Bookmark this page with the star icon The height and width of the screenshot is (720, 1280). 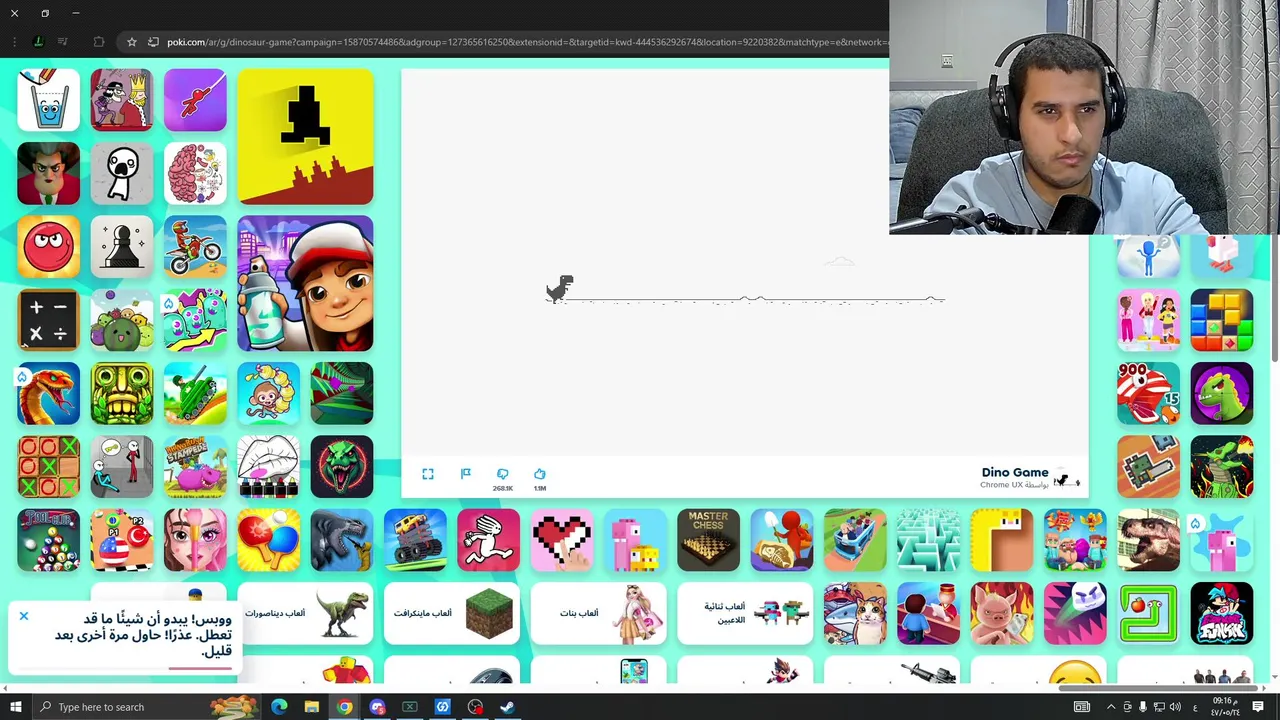131,42
